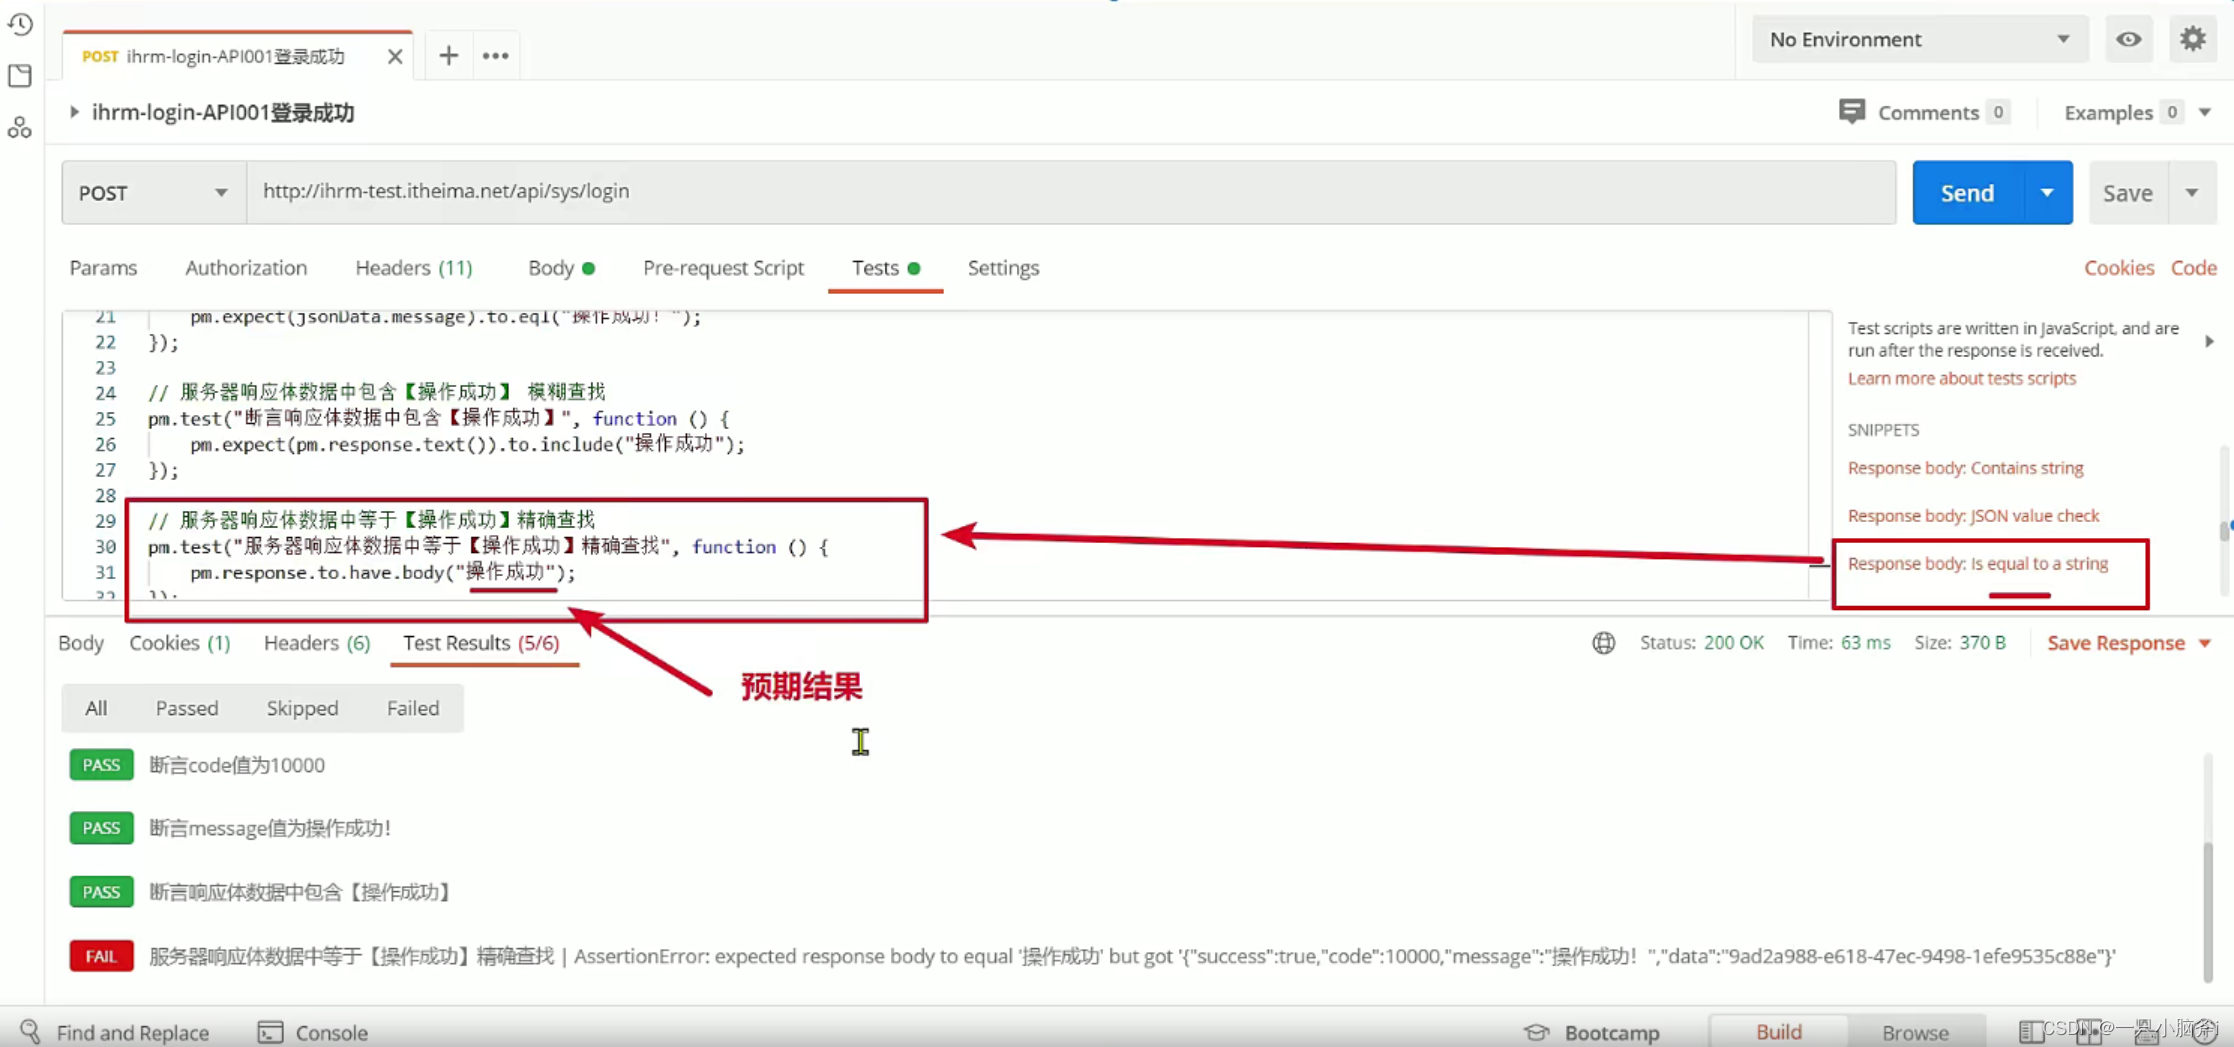Switch to Headers (11) request tab
This screenshot has height=1047, width=2234.
point(413,268)
